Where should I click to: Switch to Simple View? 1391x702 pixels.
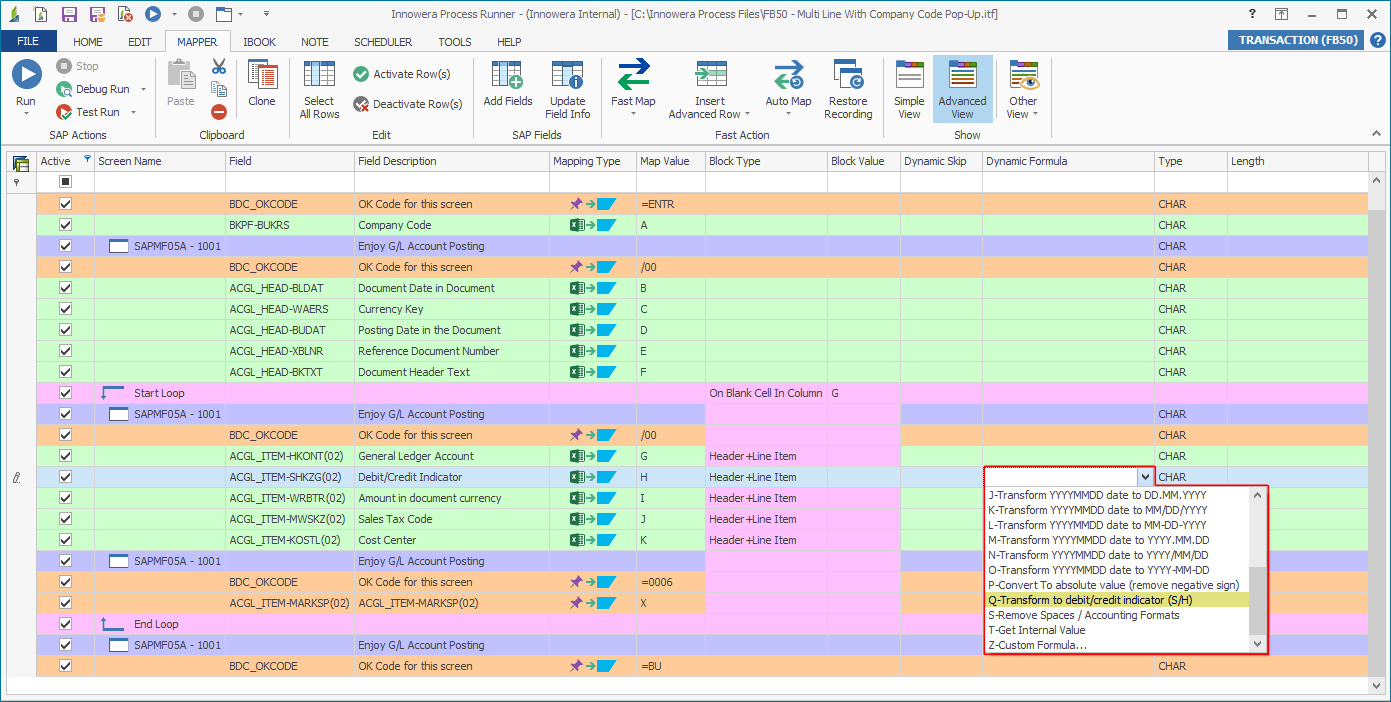pyautogui.click(x=909, y=76)
